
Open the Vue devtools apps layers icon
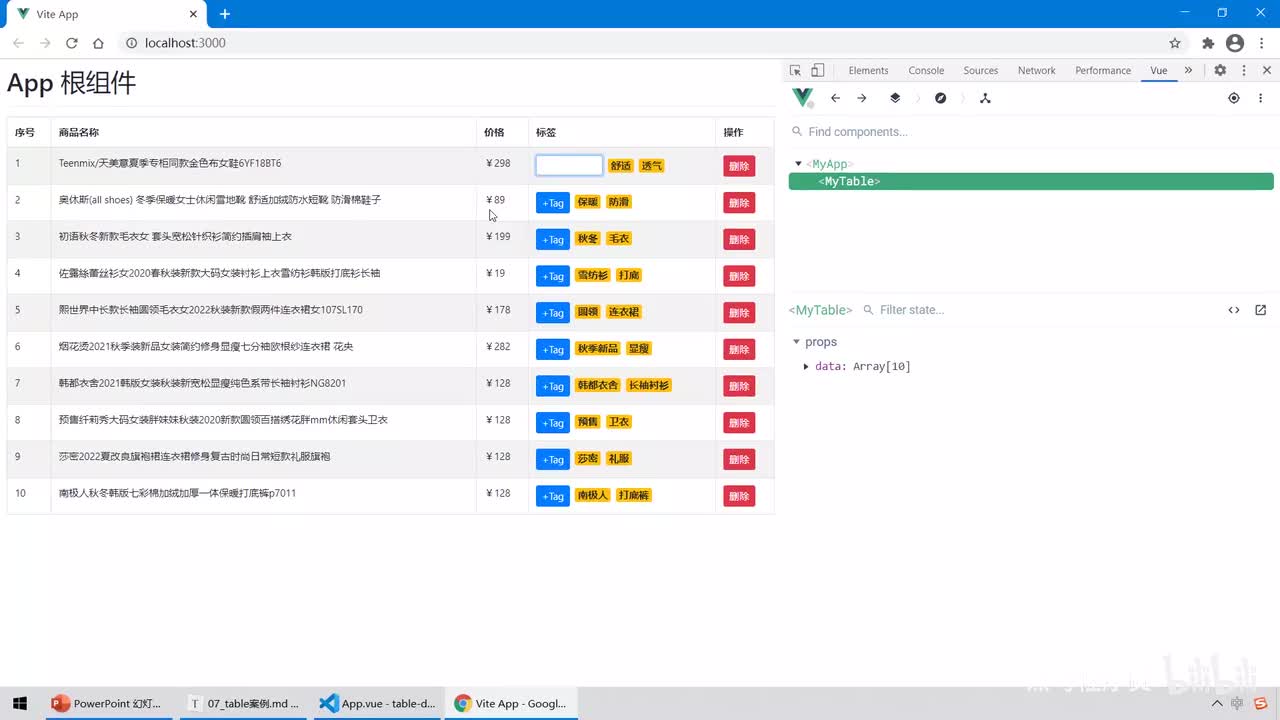tap(895, 98)
